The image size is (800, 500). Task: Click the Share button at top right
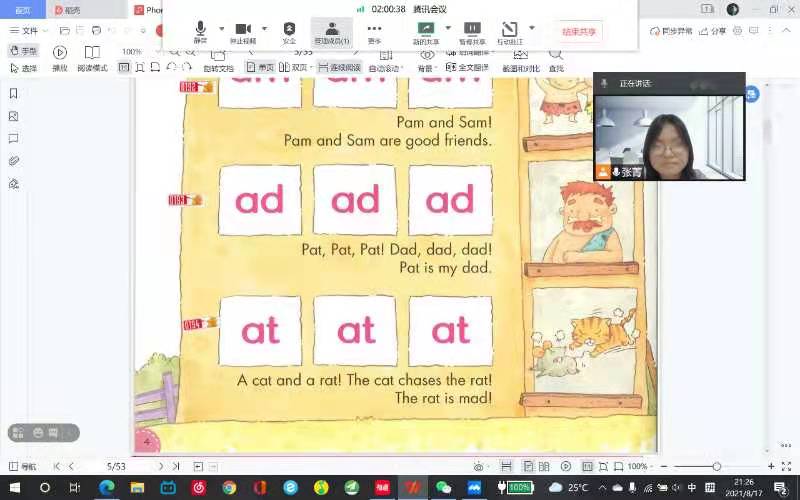pyautogui.click(x=713, y=31)
